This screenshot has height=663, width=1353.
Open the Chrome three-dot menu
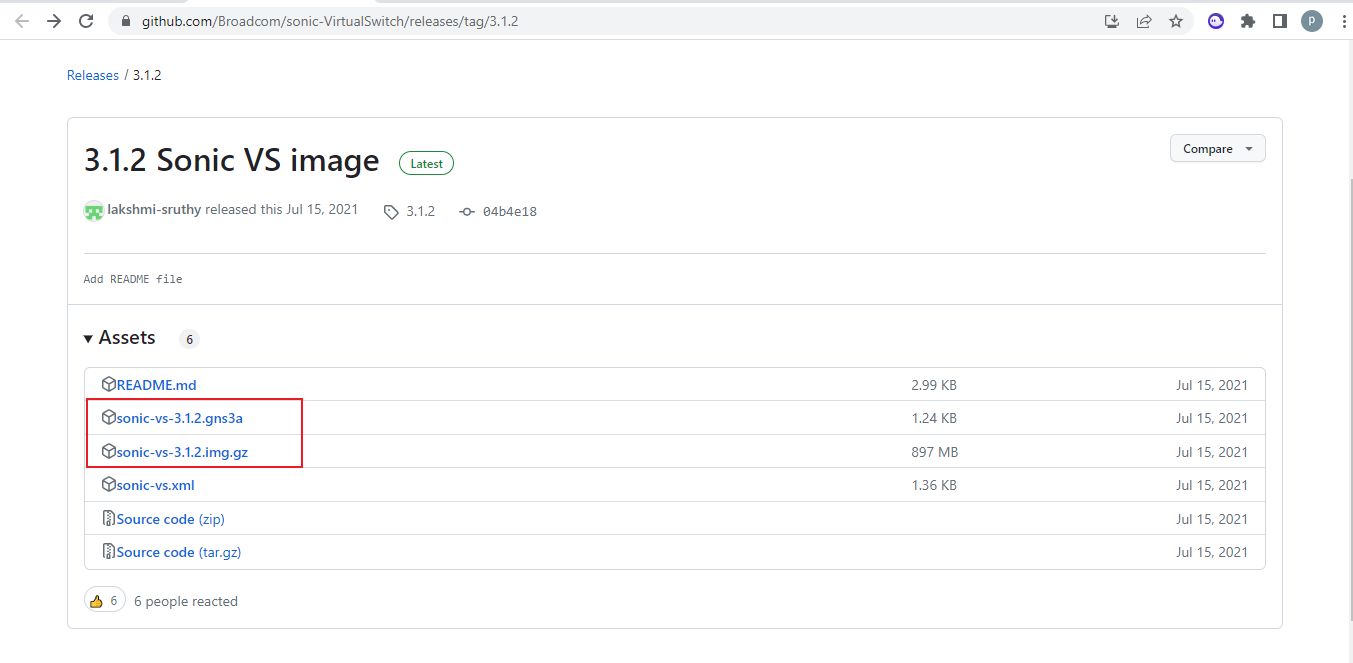click(1343, 20)
